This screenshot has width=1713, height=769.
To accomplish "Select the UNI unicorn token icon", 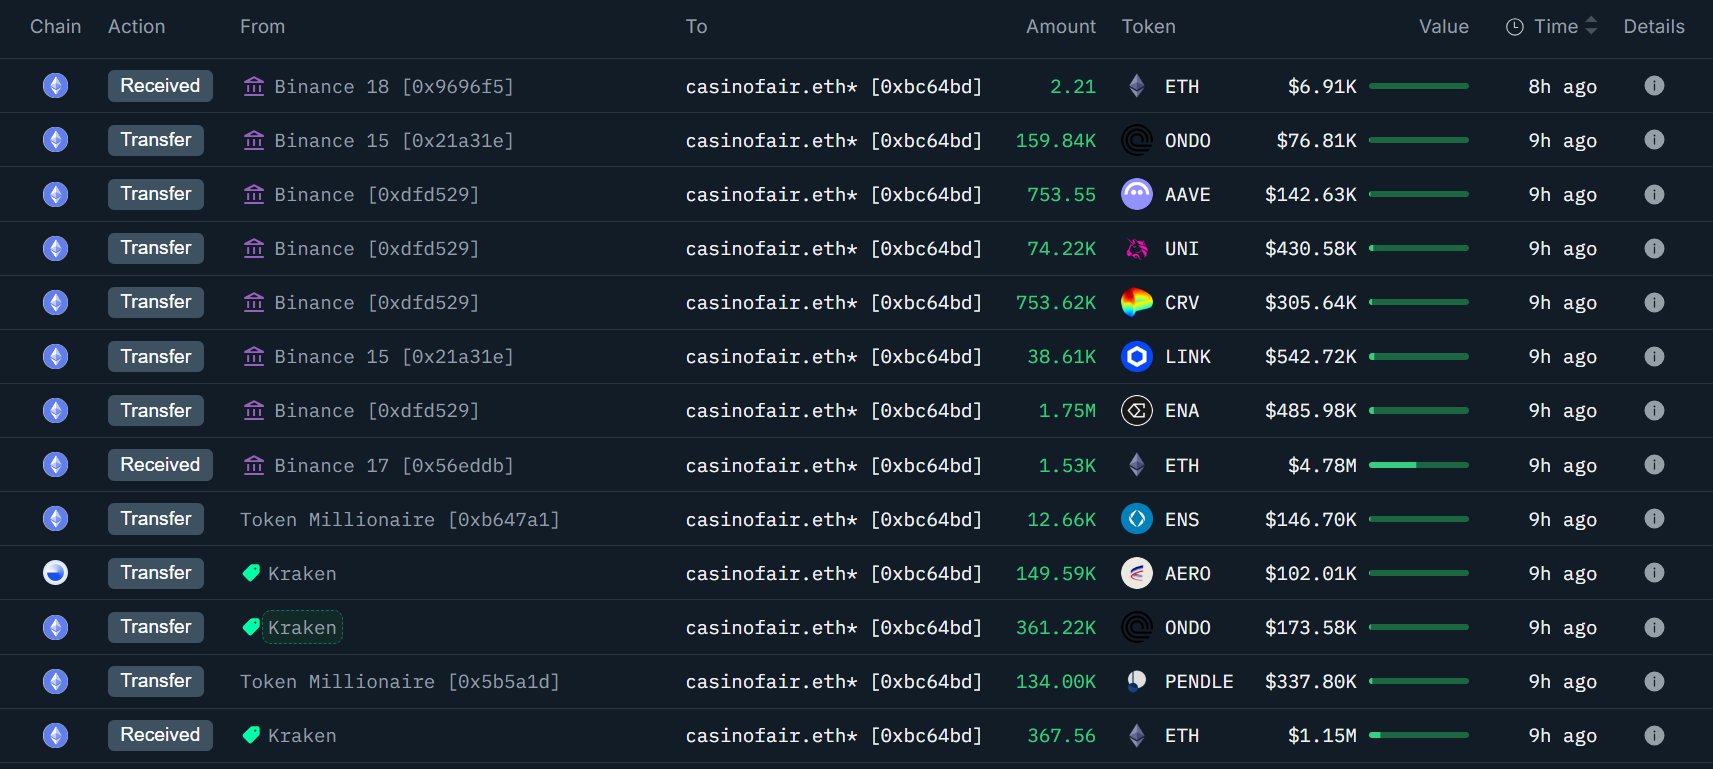I will coord(1136,248).
